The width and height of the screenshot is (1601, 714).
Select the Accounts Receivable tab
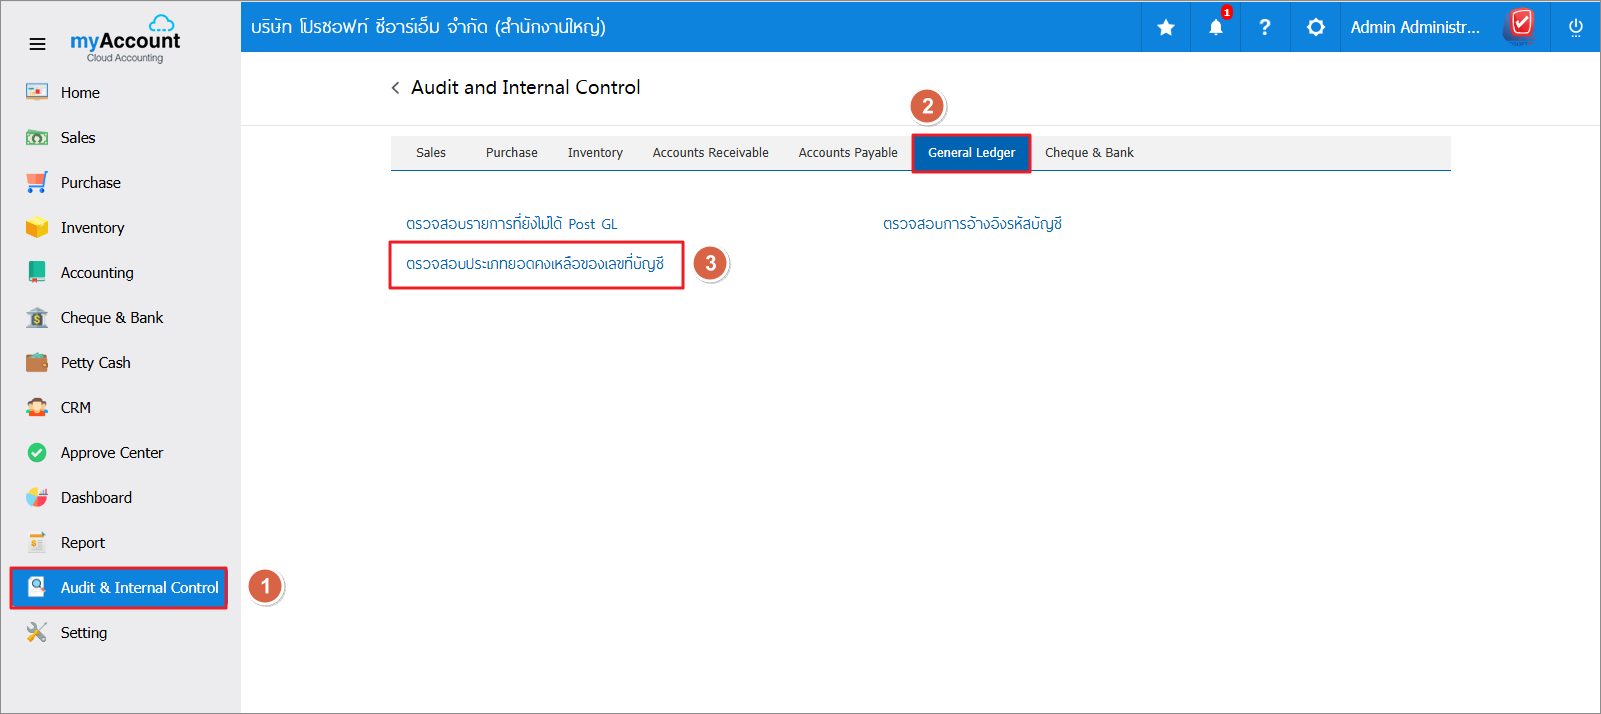pos(710,153)
